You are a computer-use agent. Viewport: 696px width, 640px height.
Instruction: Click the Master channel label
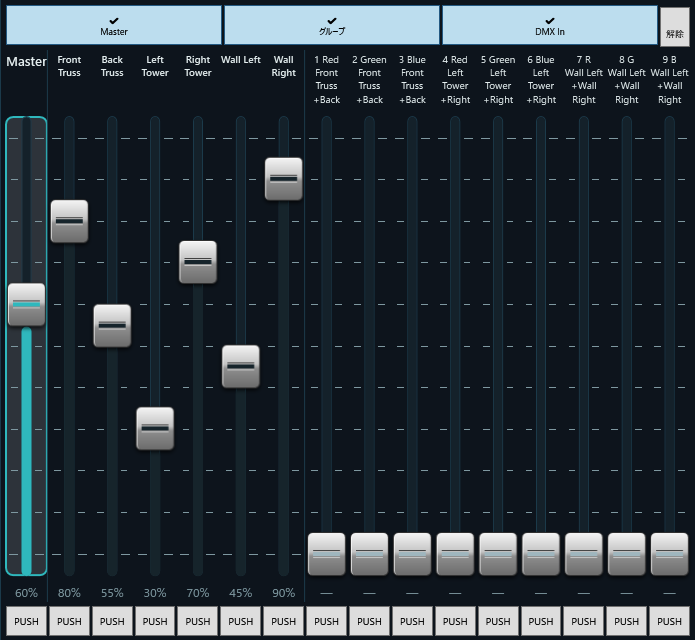tap(26, 62)
